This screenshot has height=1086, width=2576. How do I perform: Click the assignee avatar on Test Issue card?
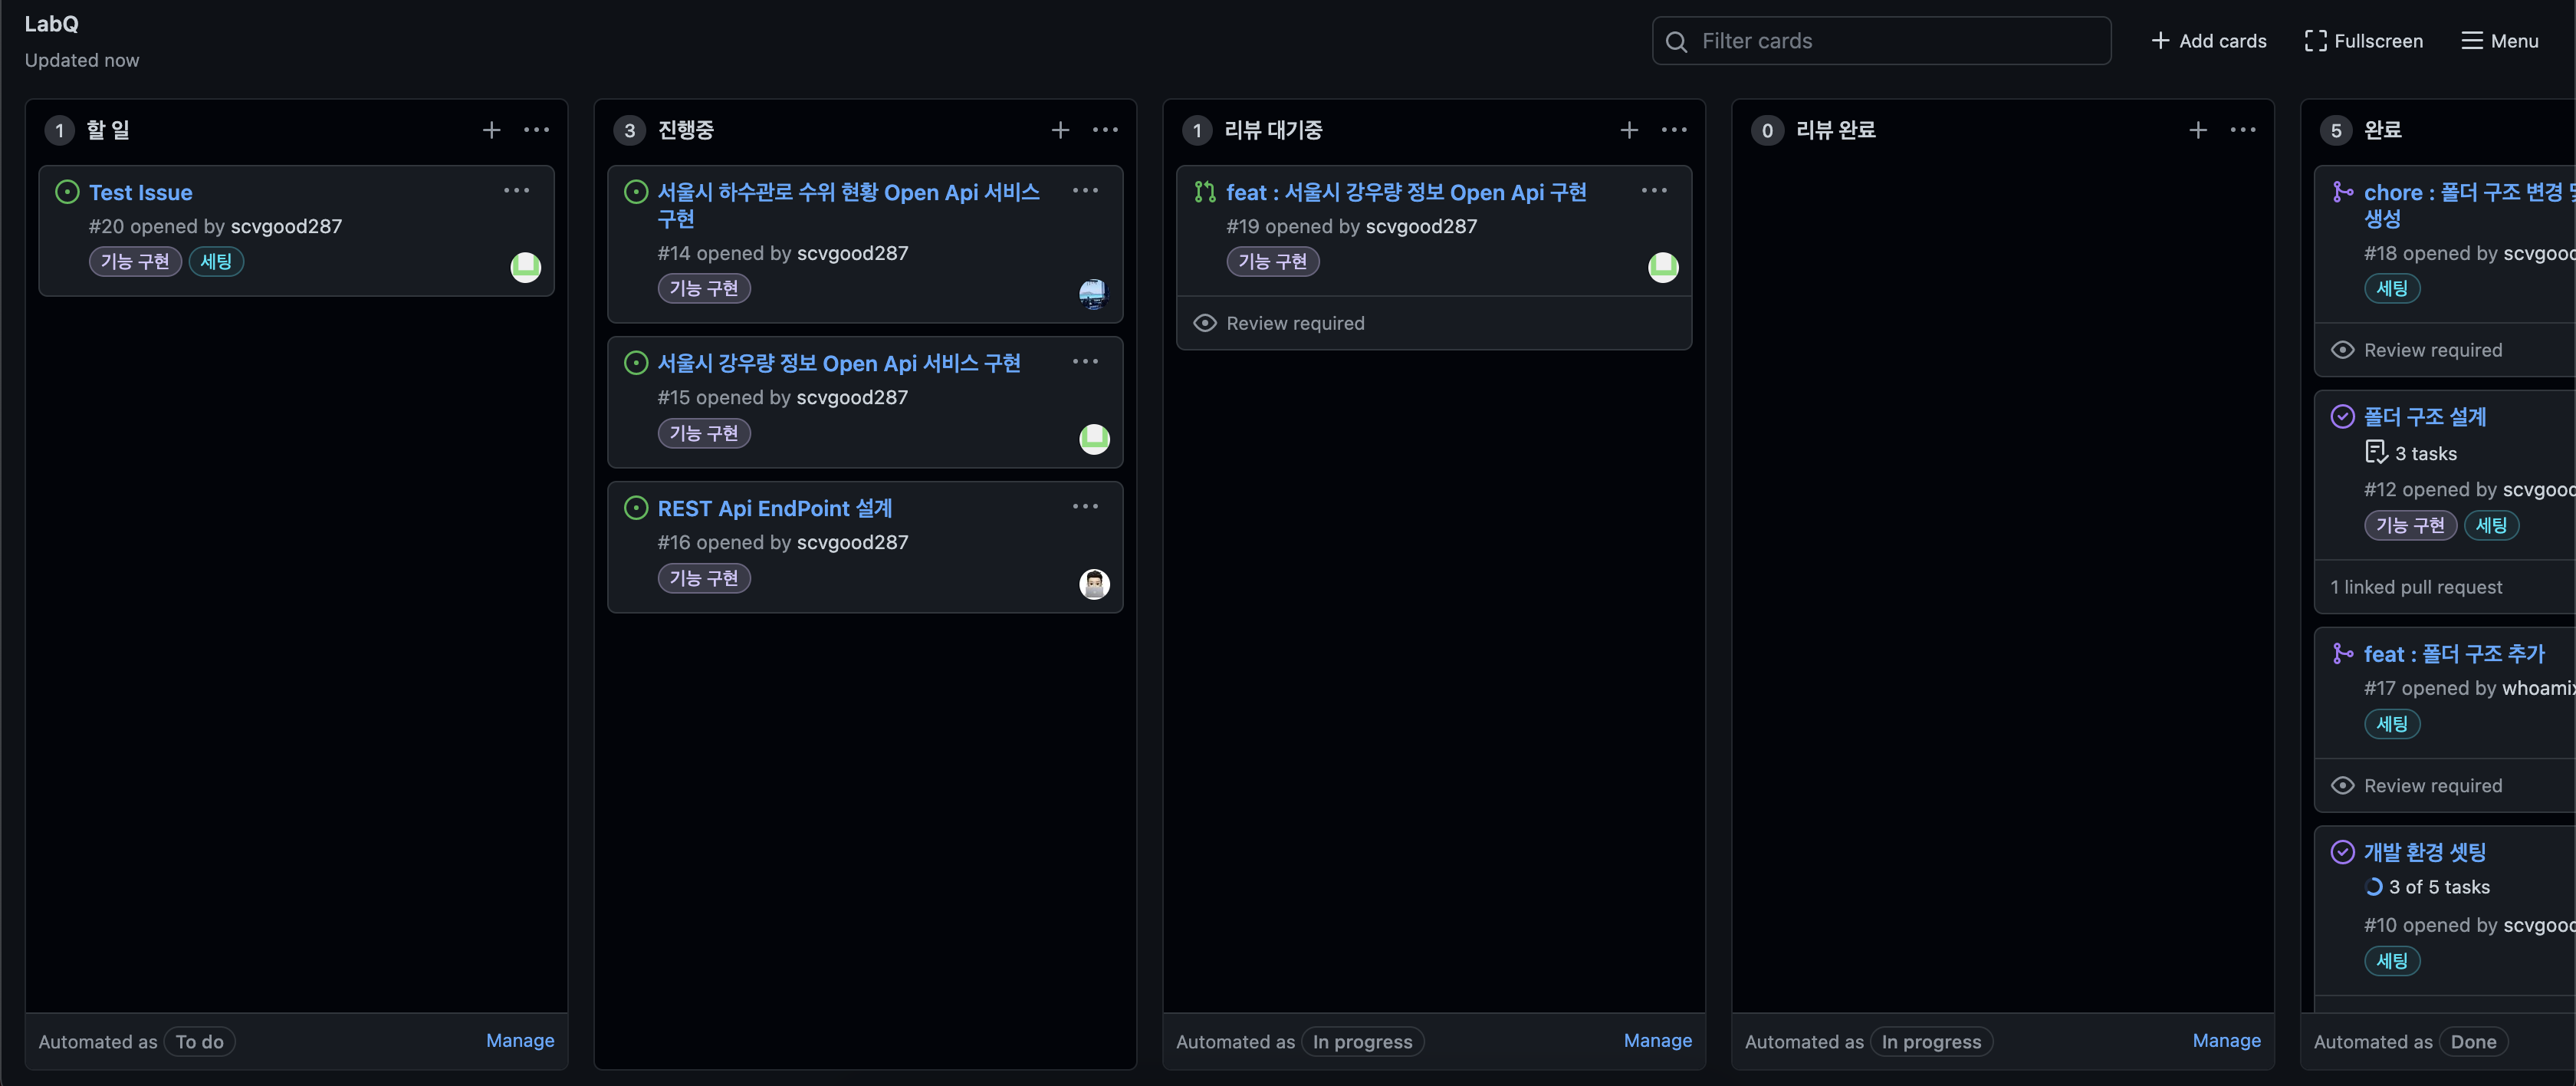click(526, 267)
